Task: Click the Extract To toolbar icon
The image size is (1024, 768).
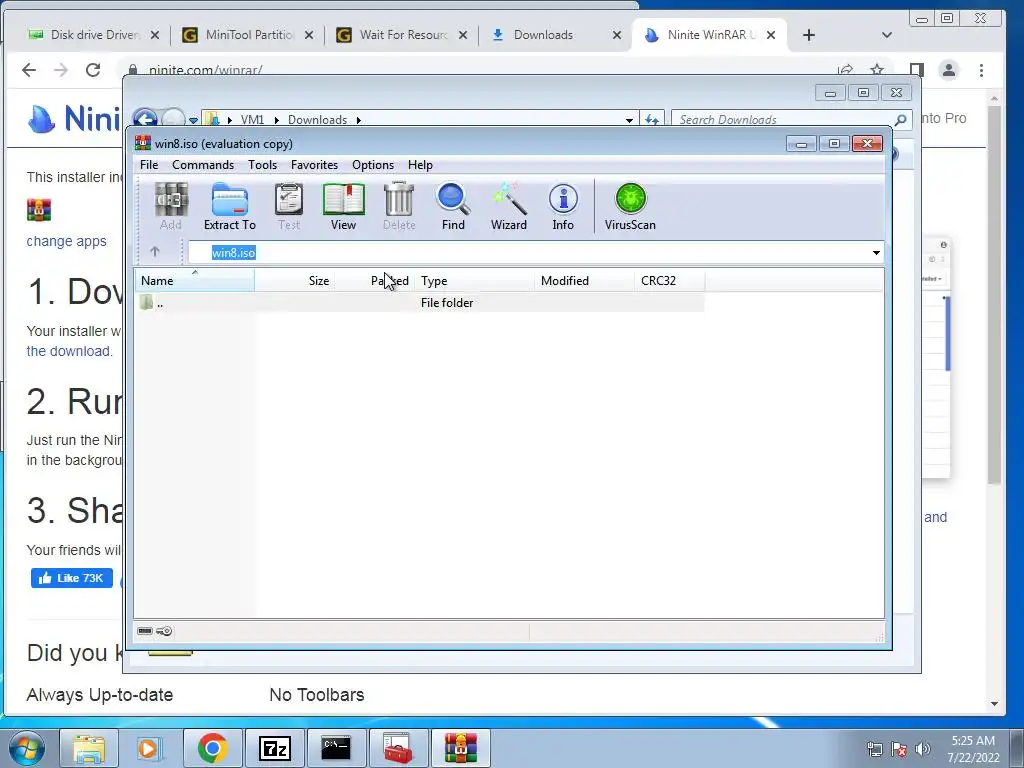Action: [x=230, y=206]
